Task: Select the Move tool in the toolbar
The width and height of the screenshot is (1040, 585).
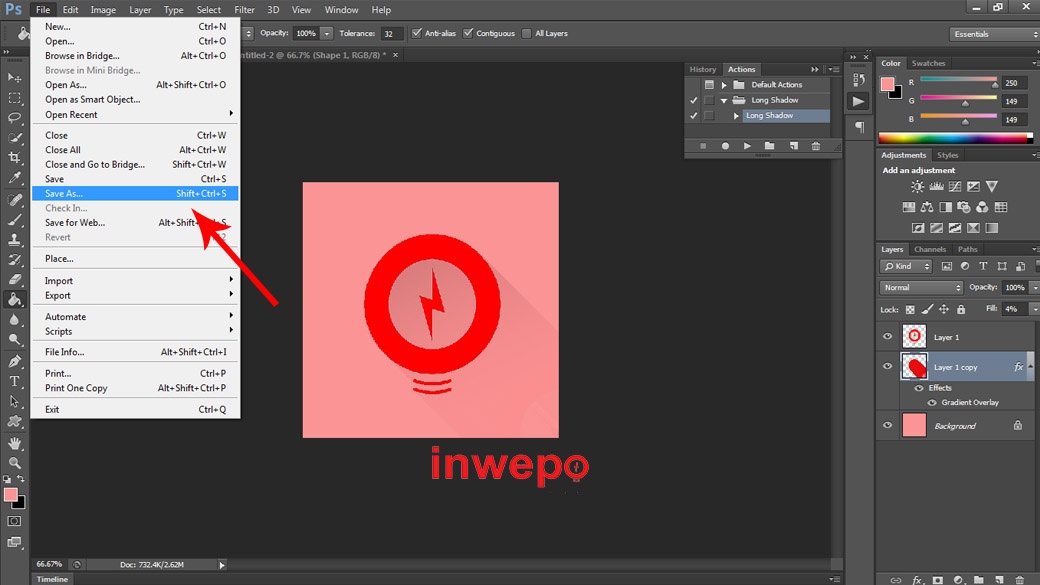Action: click(x=15, y=77)
